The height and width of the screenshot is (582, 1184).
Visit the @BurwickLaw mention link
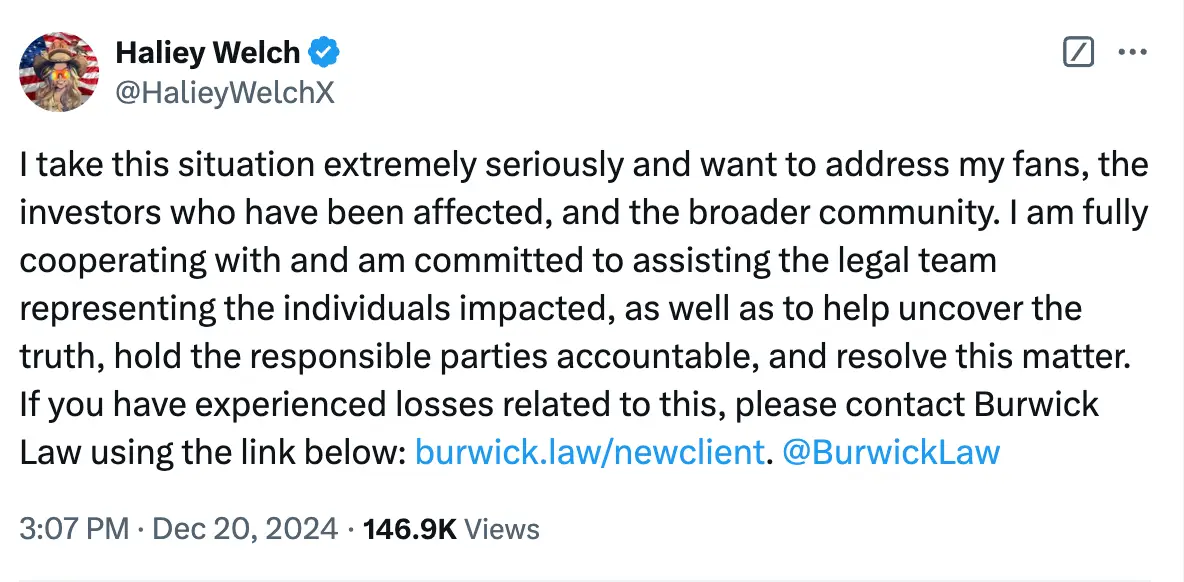[x=890, y=452]
